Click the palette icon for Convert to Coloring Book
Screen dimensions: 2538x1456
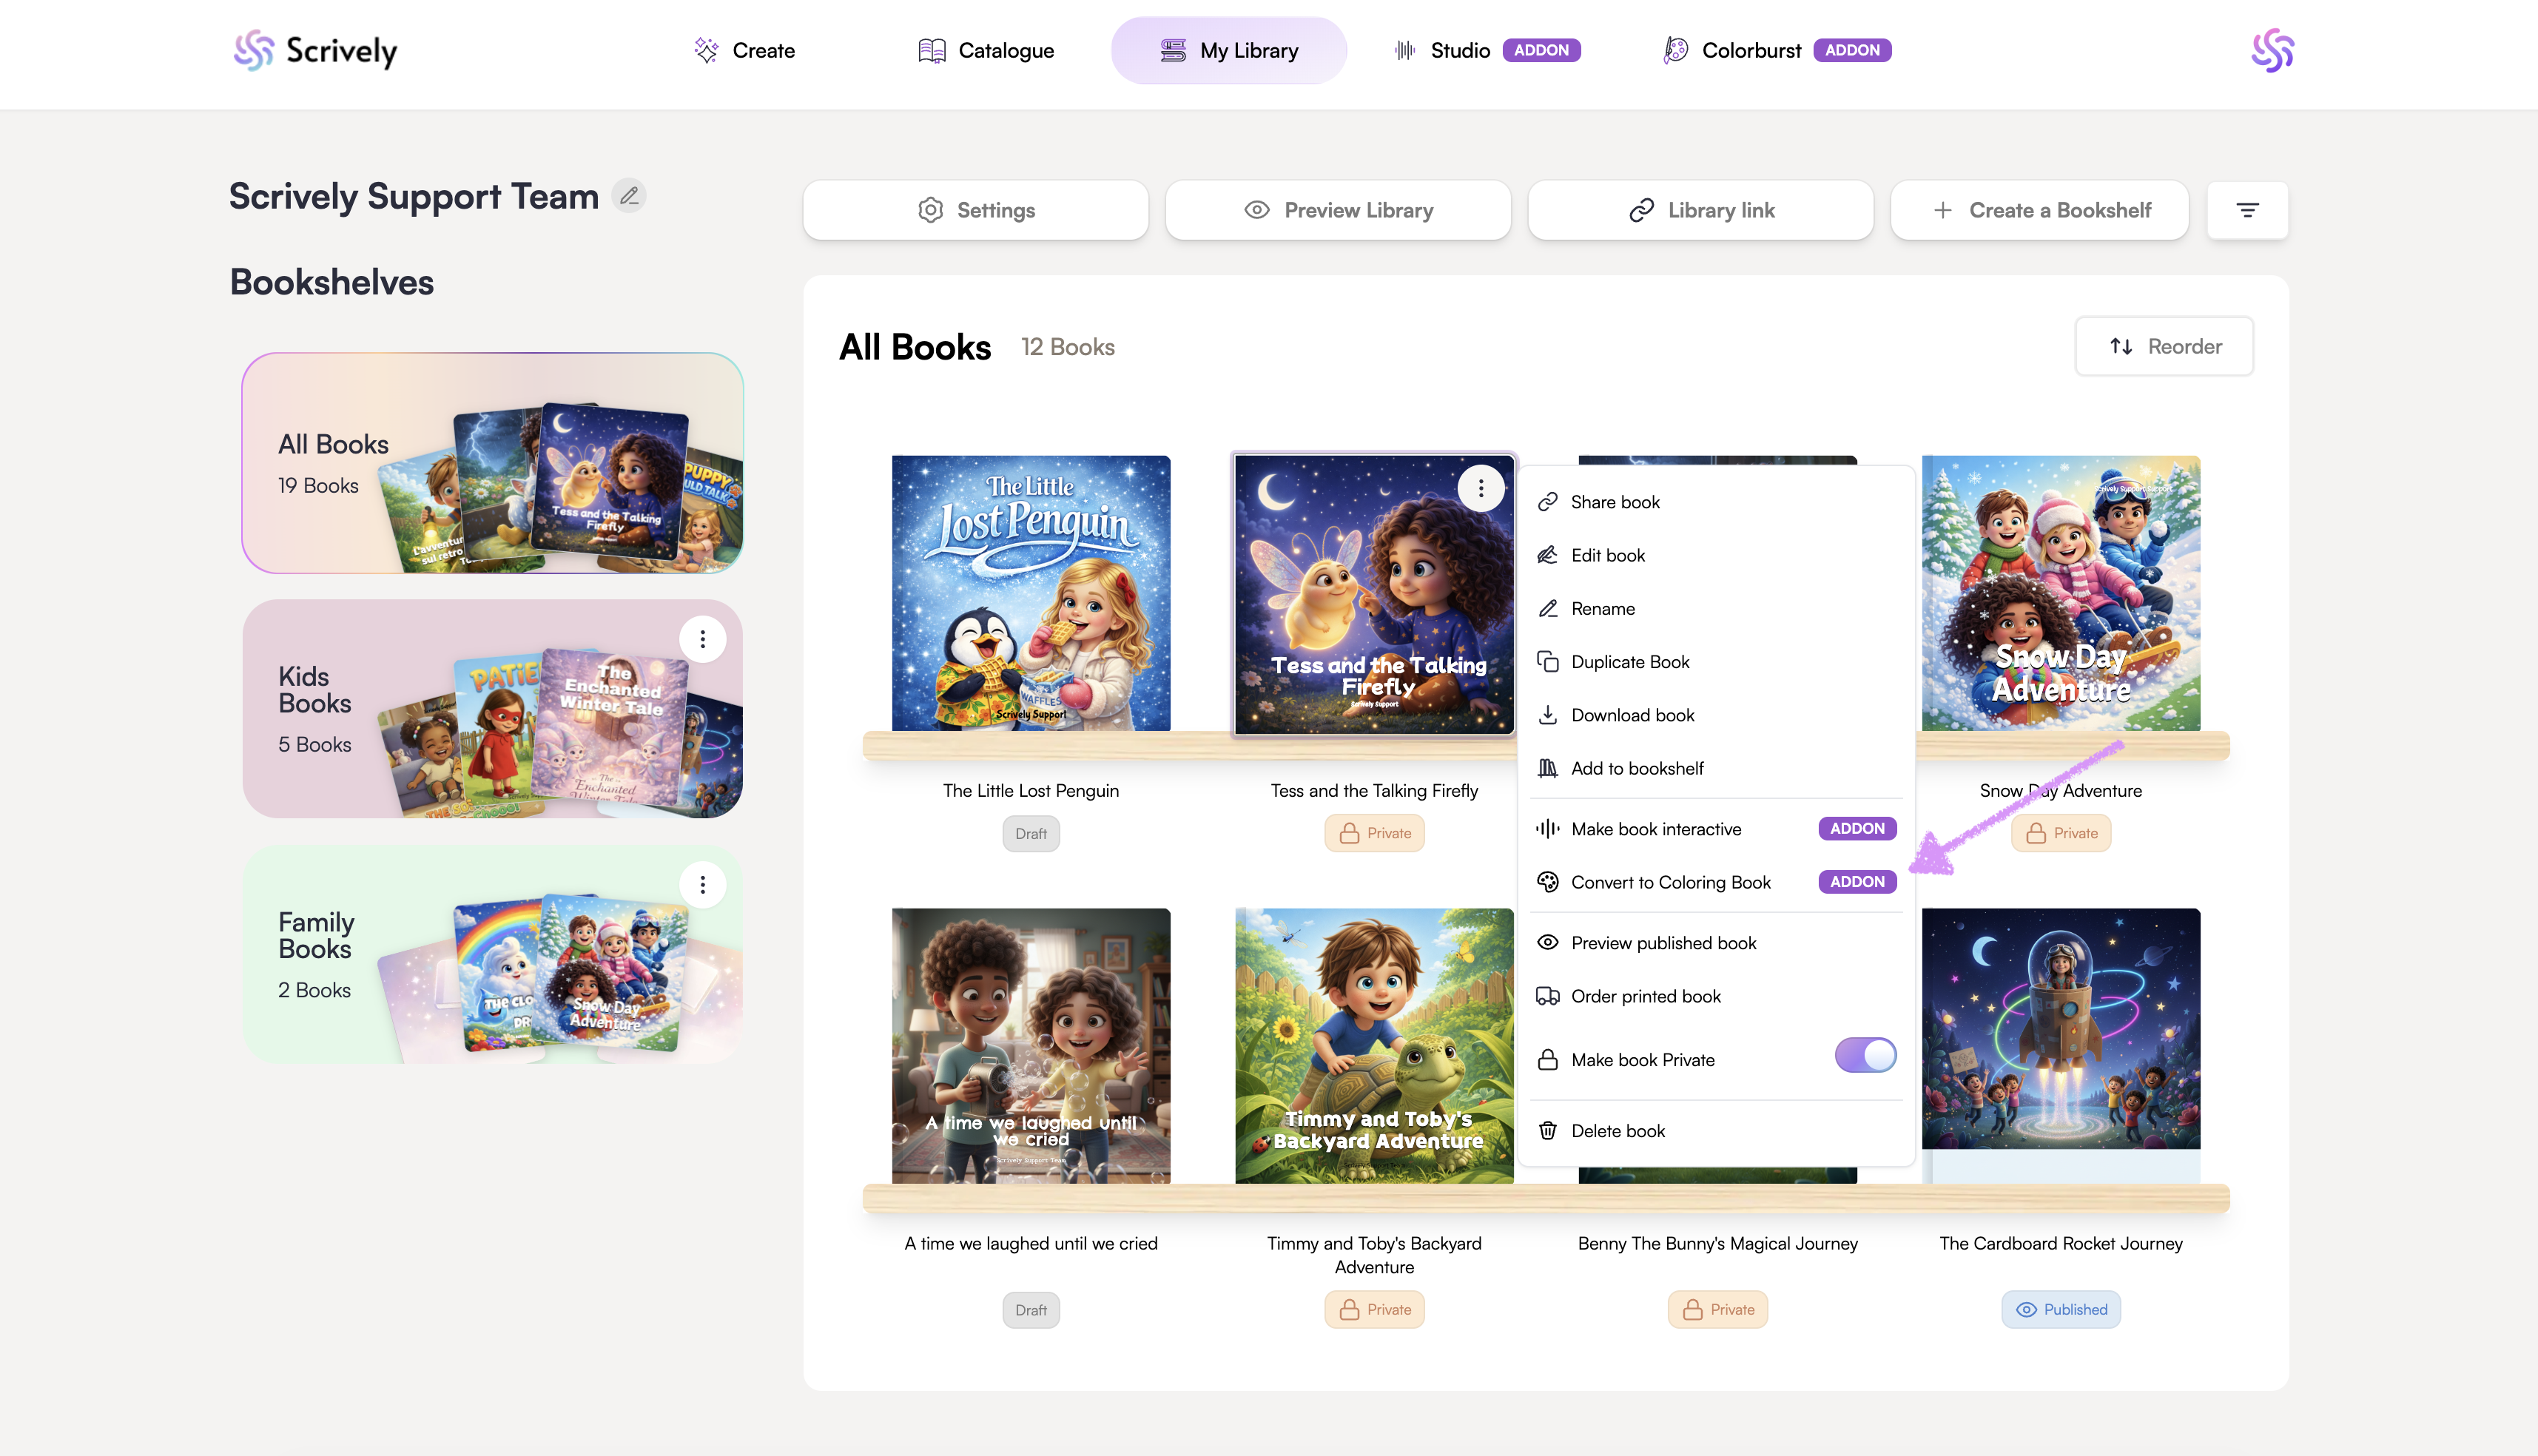(1547, 882)
